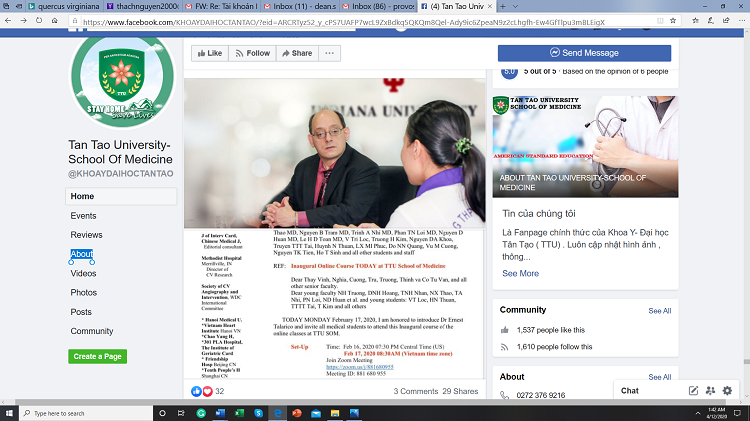Switch to FW: Re: Tài khoản tab
The image size is (750, 421).
(221, 6)
